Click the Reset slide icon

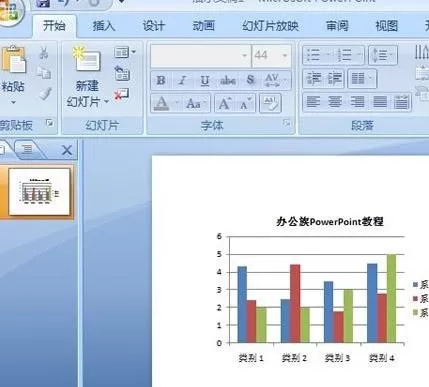click(122, 74)
